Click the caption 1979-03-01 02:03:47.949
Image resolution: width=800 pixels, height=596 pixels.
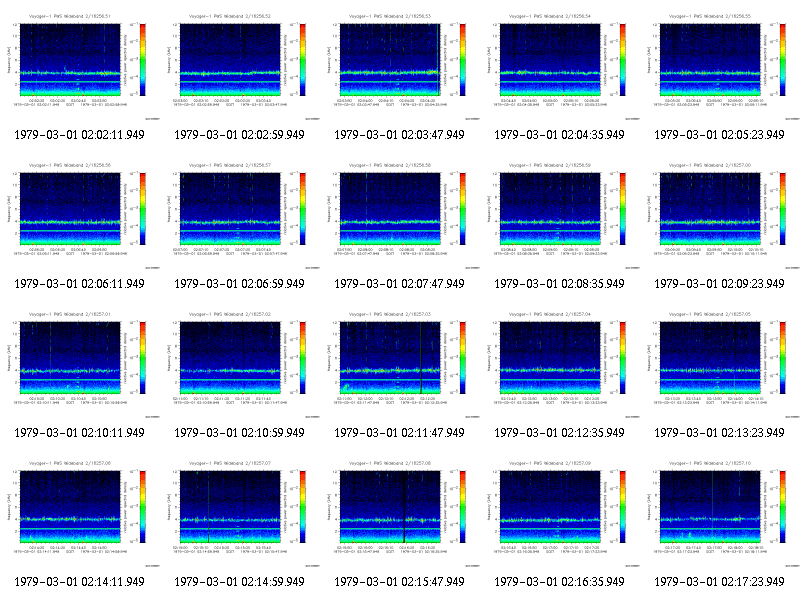(x=399, y=135)
